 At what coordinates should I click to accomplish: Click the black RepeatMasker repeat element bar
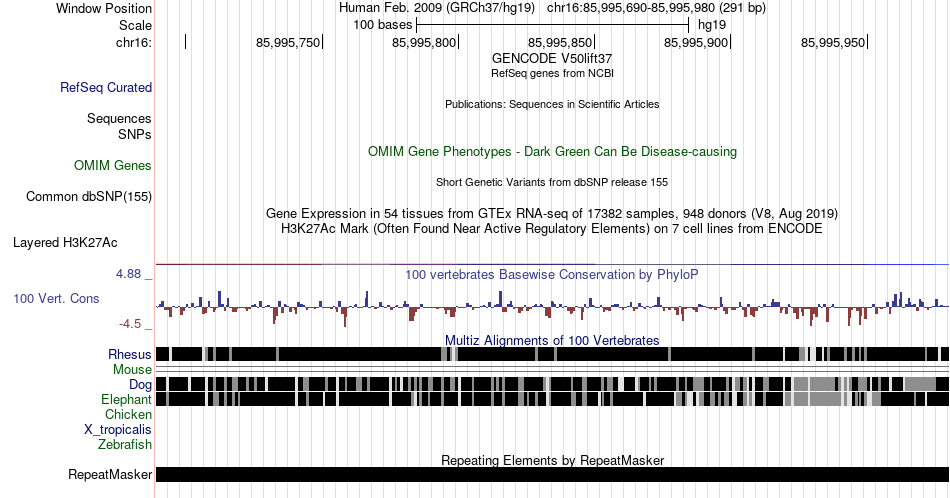coord(553,474)
